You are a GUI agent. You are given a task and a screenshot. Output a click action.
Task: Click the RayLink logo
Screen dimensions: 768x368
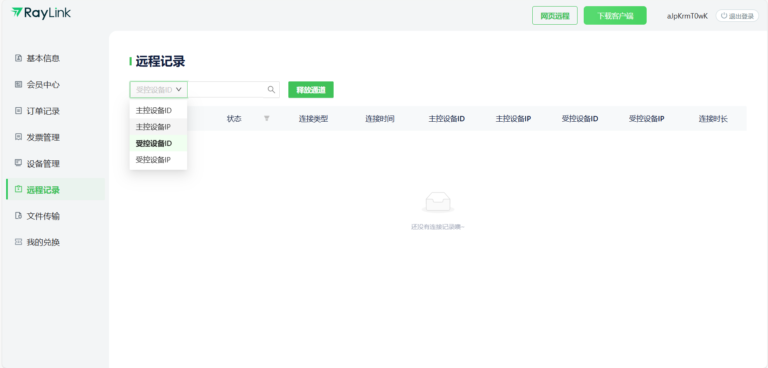41,13
